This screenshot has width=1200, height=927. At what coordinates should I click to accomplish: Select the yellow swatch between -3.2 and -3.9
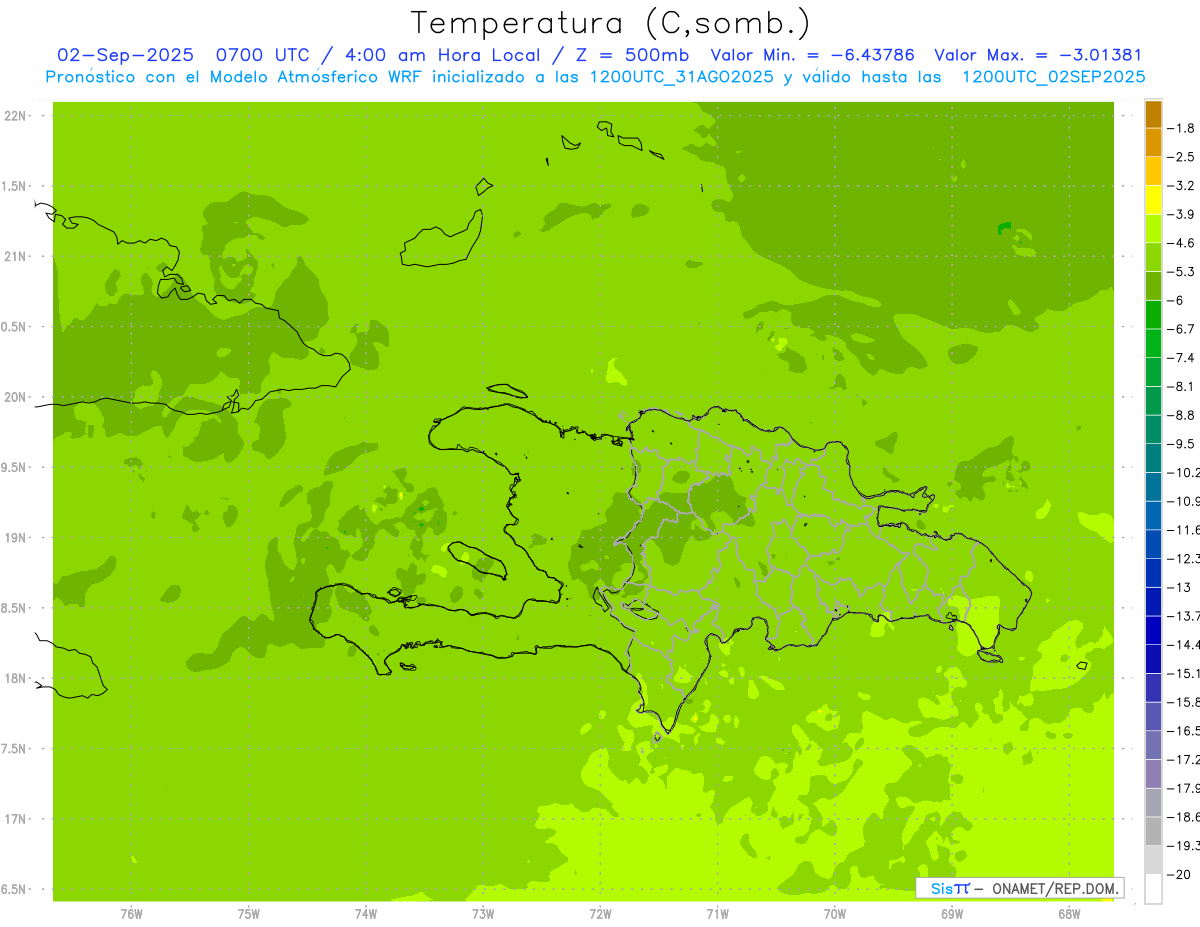[x=1153, y=200]
